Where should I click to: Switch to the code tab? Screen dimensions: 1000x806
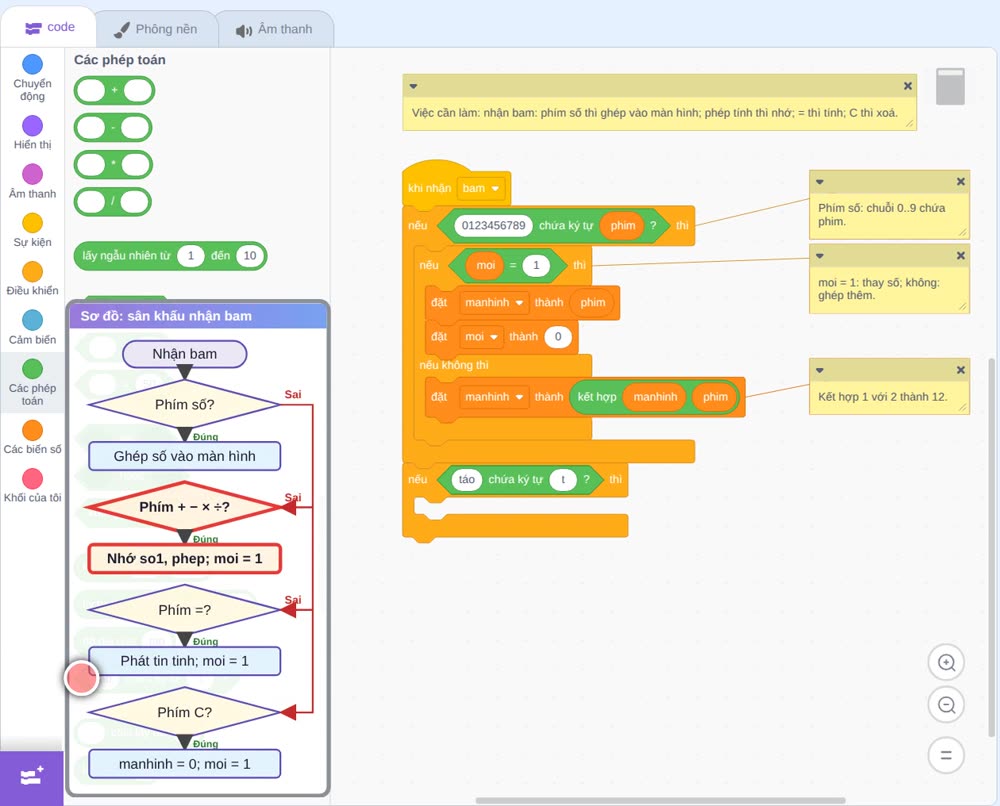49,27
